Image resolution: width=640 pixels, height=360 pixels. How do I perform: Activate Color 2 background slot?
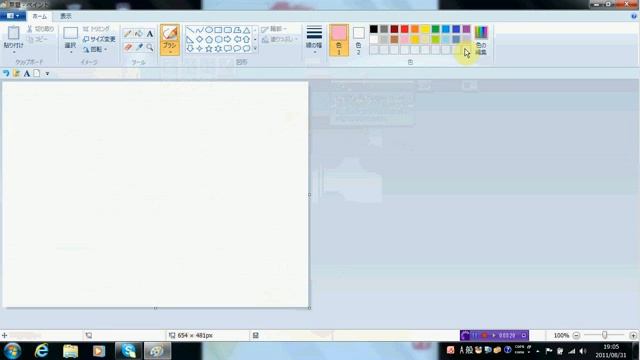coord(358,40)
